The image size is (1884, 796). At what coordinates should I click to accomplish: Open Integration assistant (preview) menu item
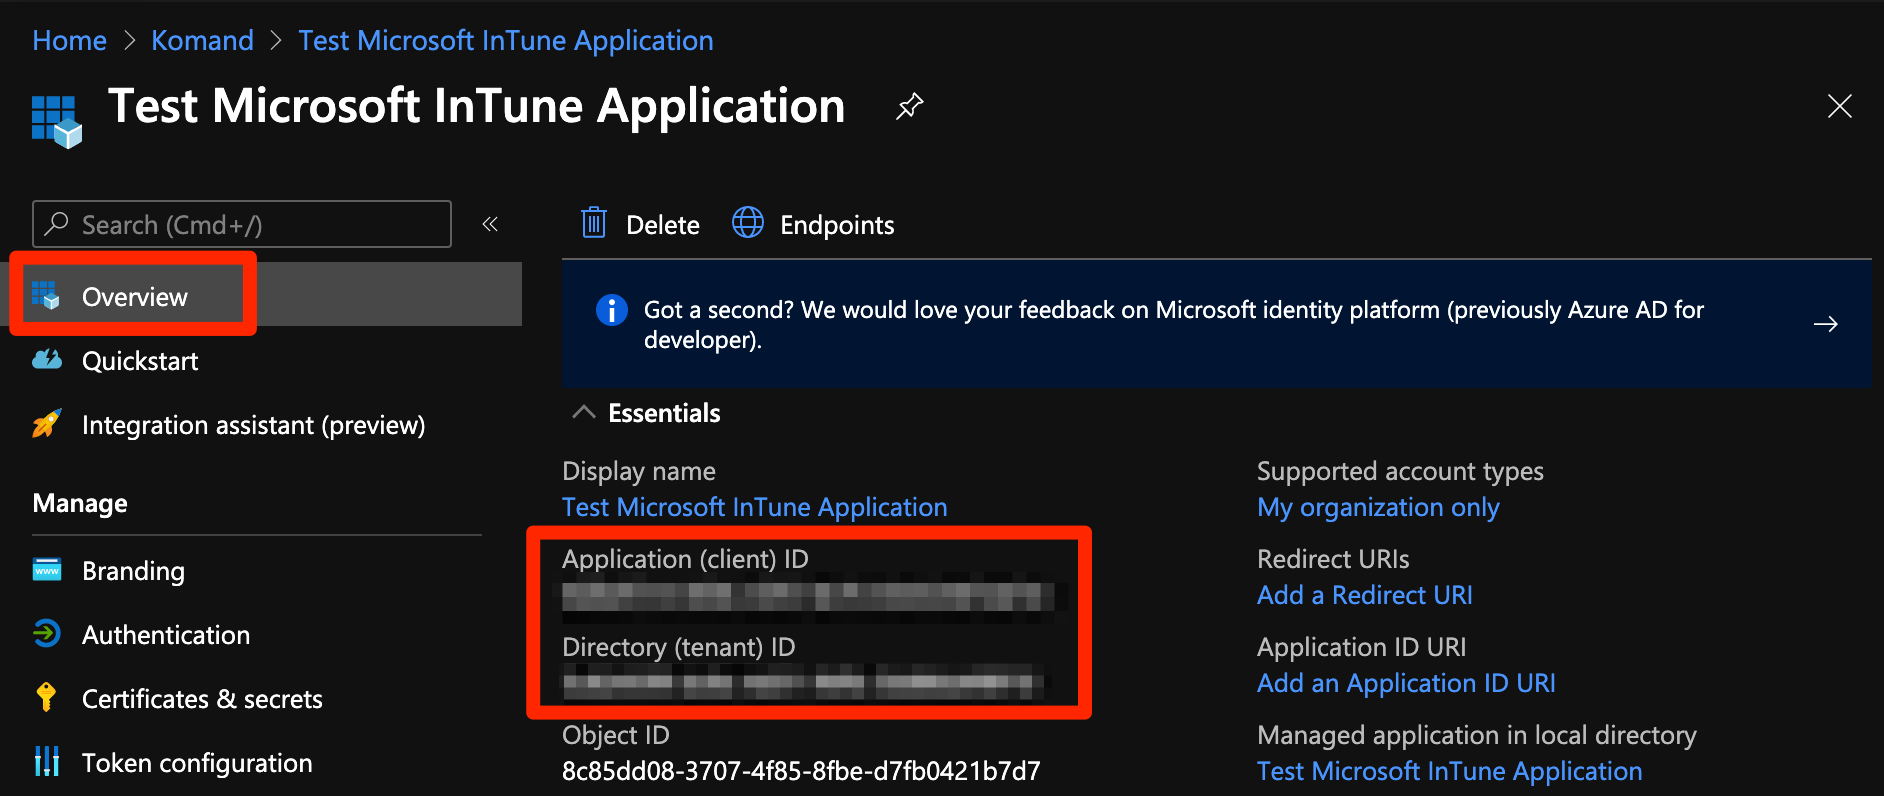click(253, 425)
